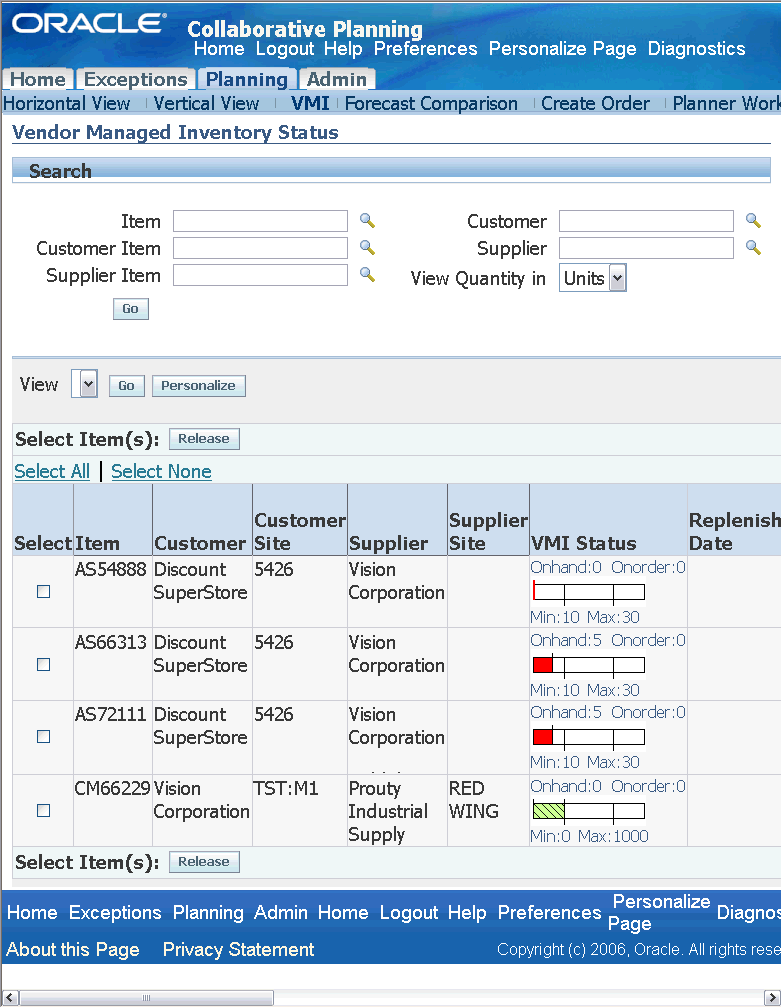The width and height of the screenshot is (781, 1008).
Task: Click the Personalize button
Action: [x=199, y=386]
